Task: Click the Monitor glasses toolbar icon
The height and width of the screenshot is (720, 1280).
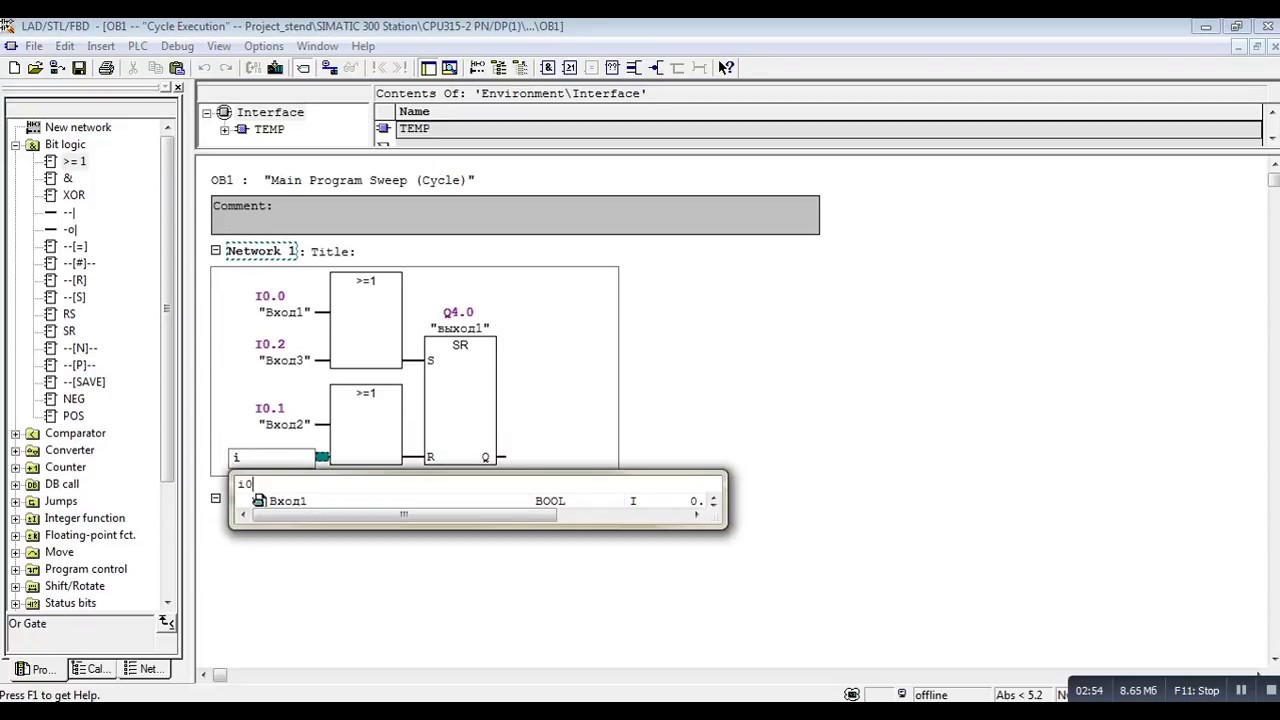Action: (350, 68)
